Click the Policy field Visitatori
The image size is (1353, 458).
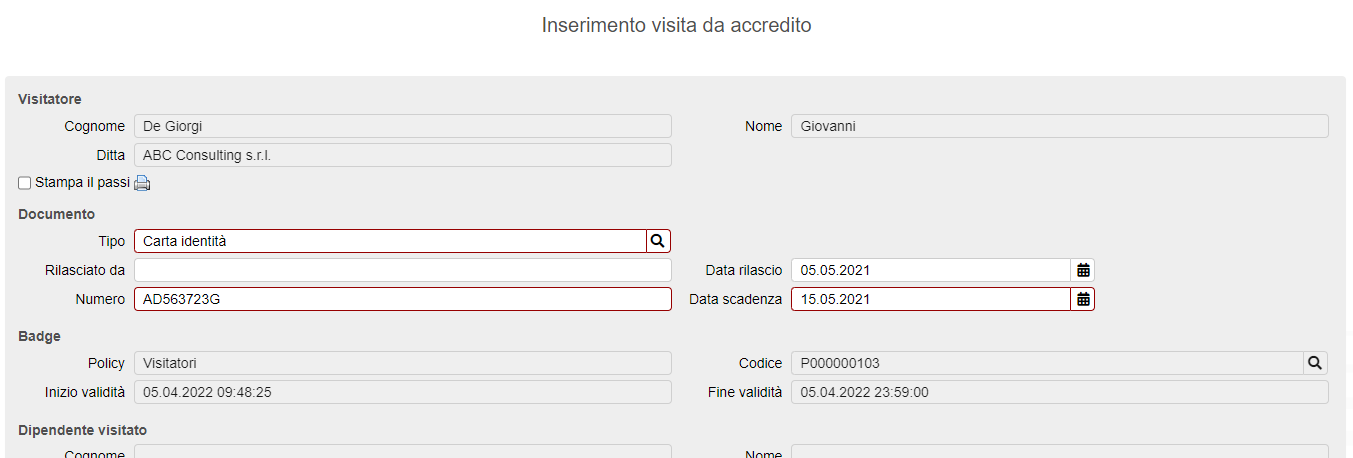coord(403,363)
